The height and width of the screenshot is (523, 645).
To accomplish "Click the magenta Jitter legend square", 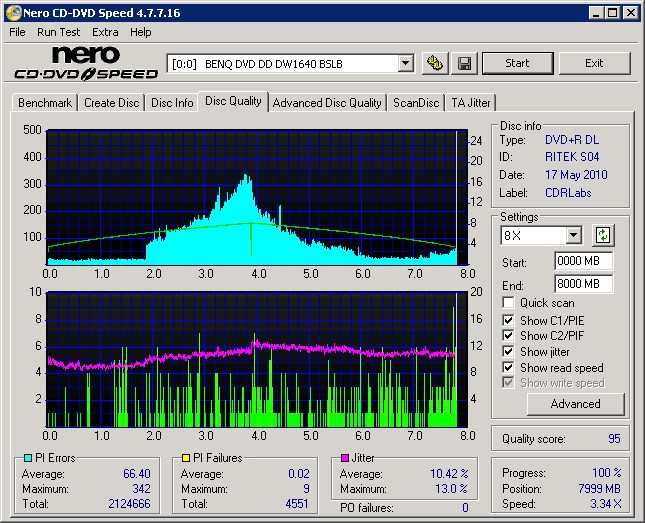I will tap(345, 458).
